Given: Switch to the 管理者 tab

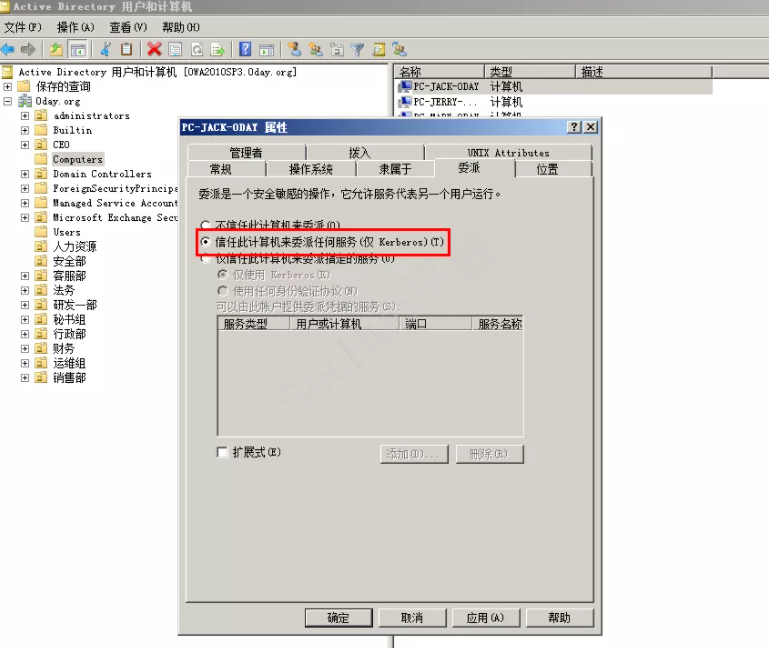Looking at the screenshot, I should (246, 153).
